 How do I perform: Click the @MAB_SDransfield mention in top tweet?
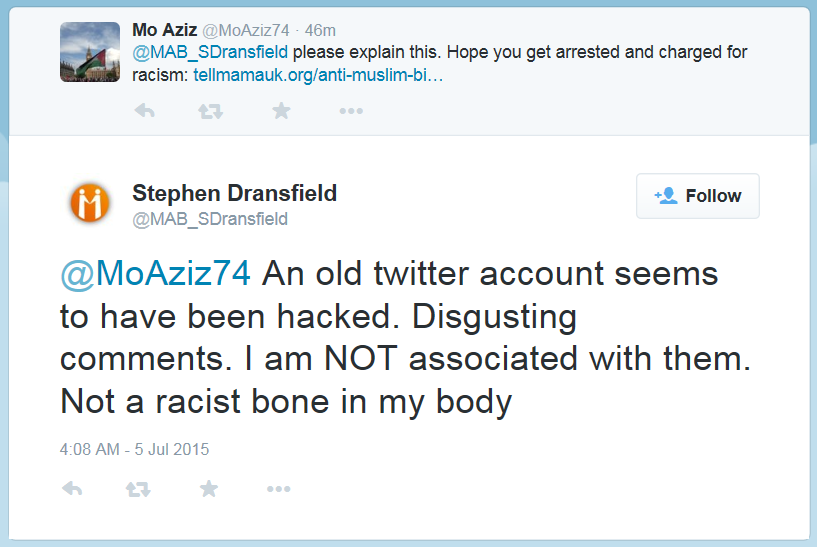[x=209, y=52]
